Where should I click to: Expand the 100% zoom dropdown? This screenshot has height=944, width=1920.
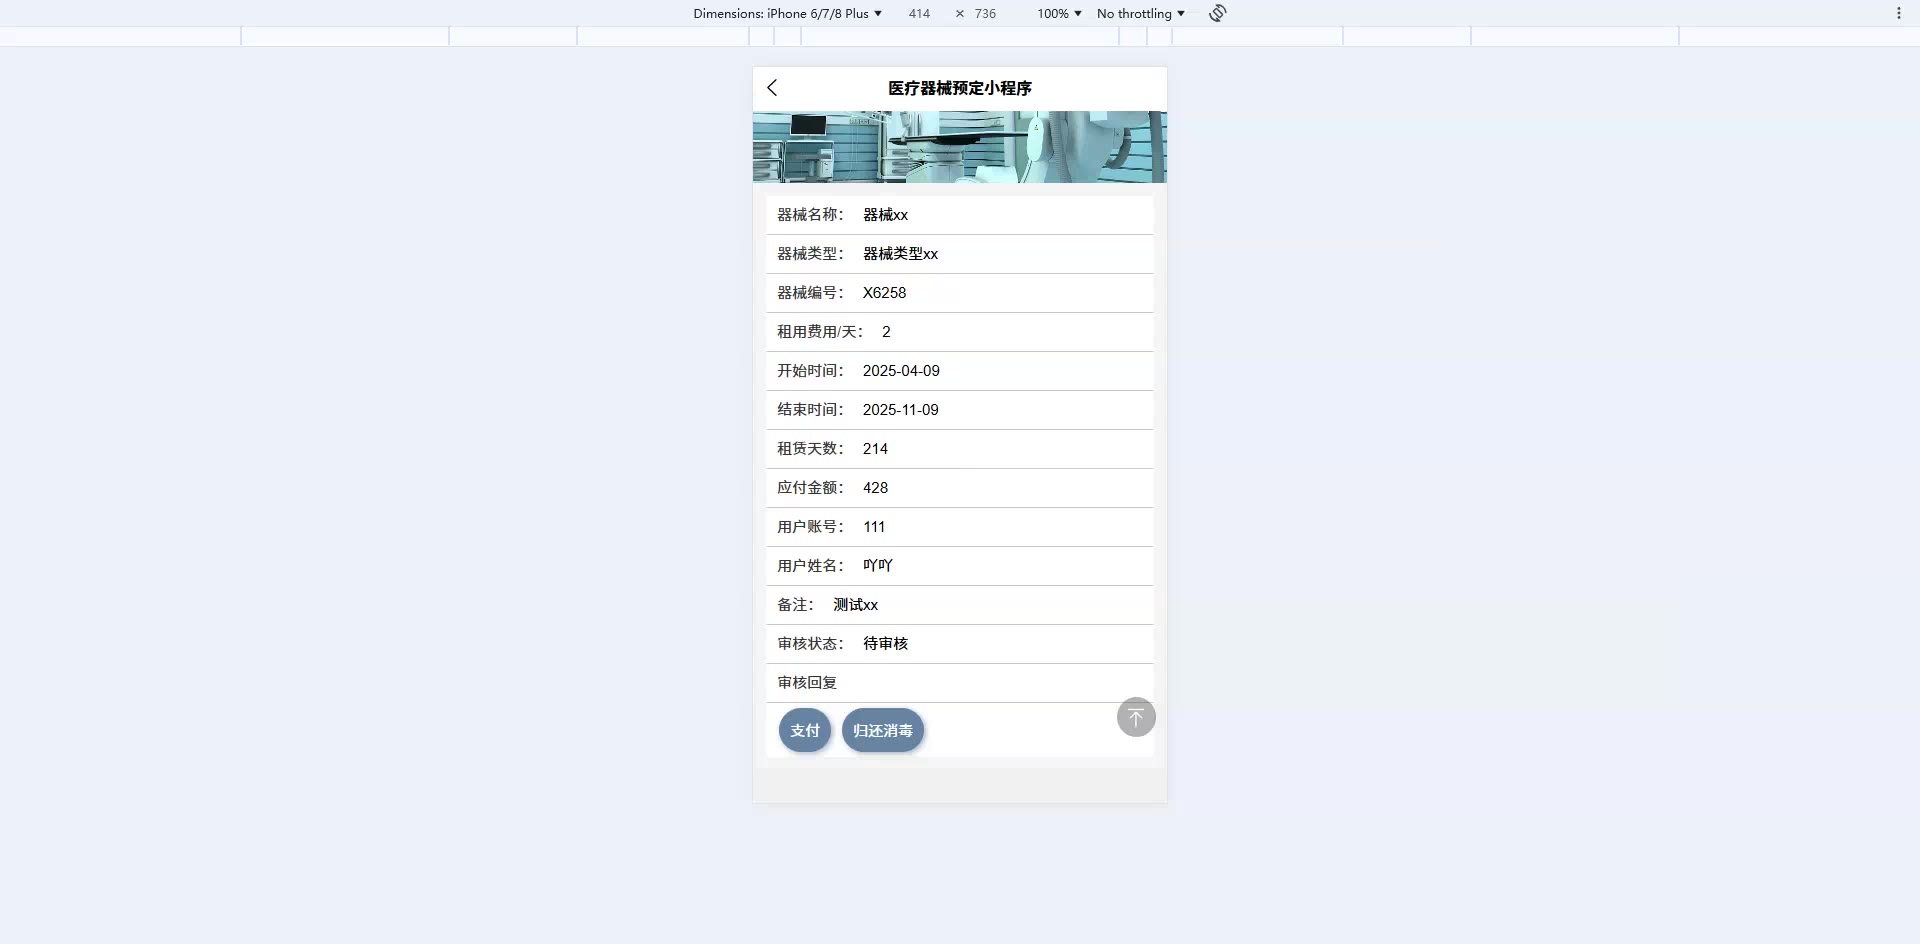pyautogui.click(x=1059, y=13)
